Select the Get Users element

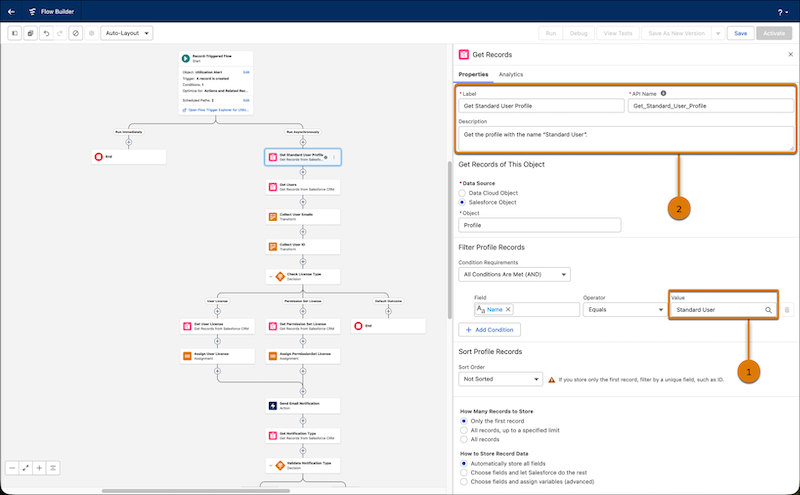pos(303,187)
